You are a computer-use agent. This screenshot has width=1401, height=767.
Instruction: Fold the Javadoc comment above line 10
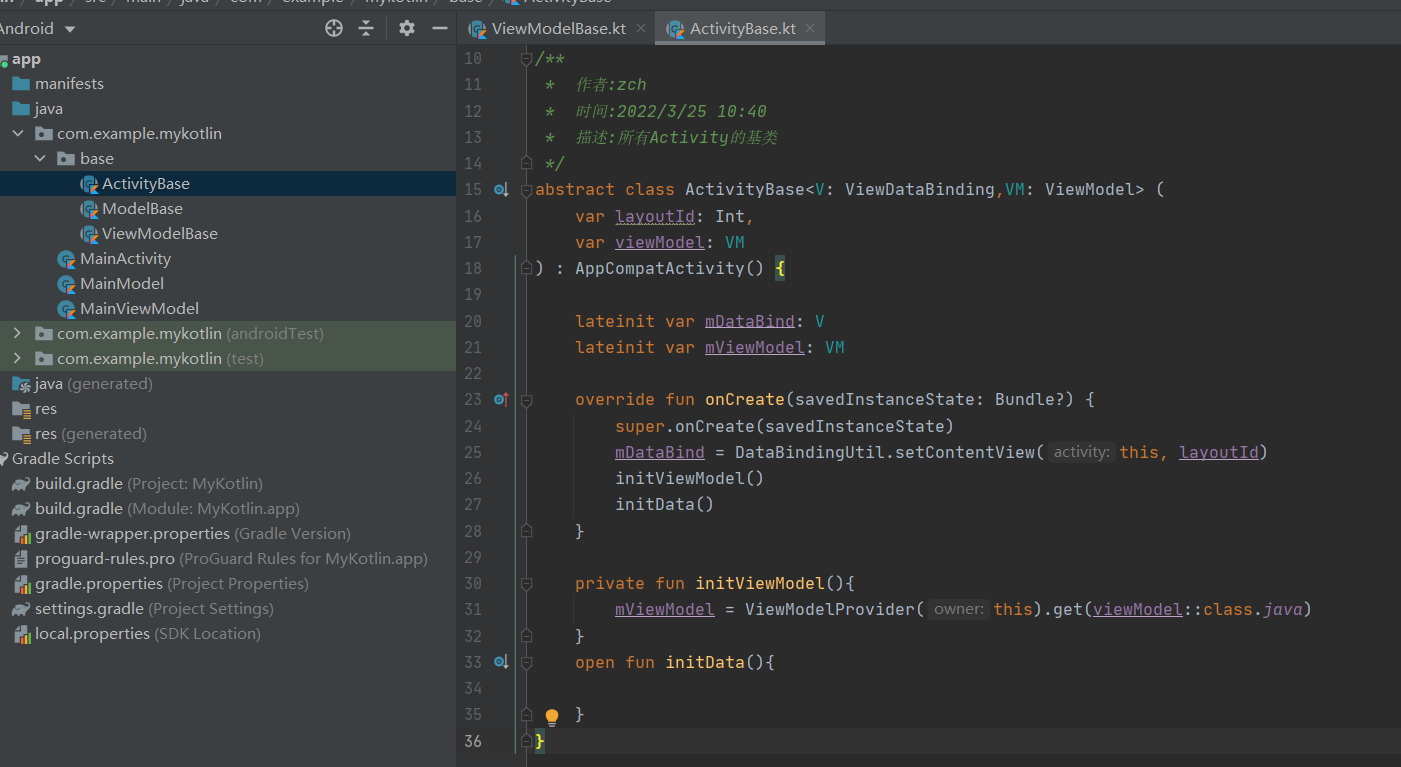526,57
